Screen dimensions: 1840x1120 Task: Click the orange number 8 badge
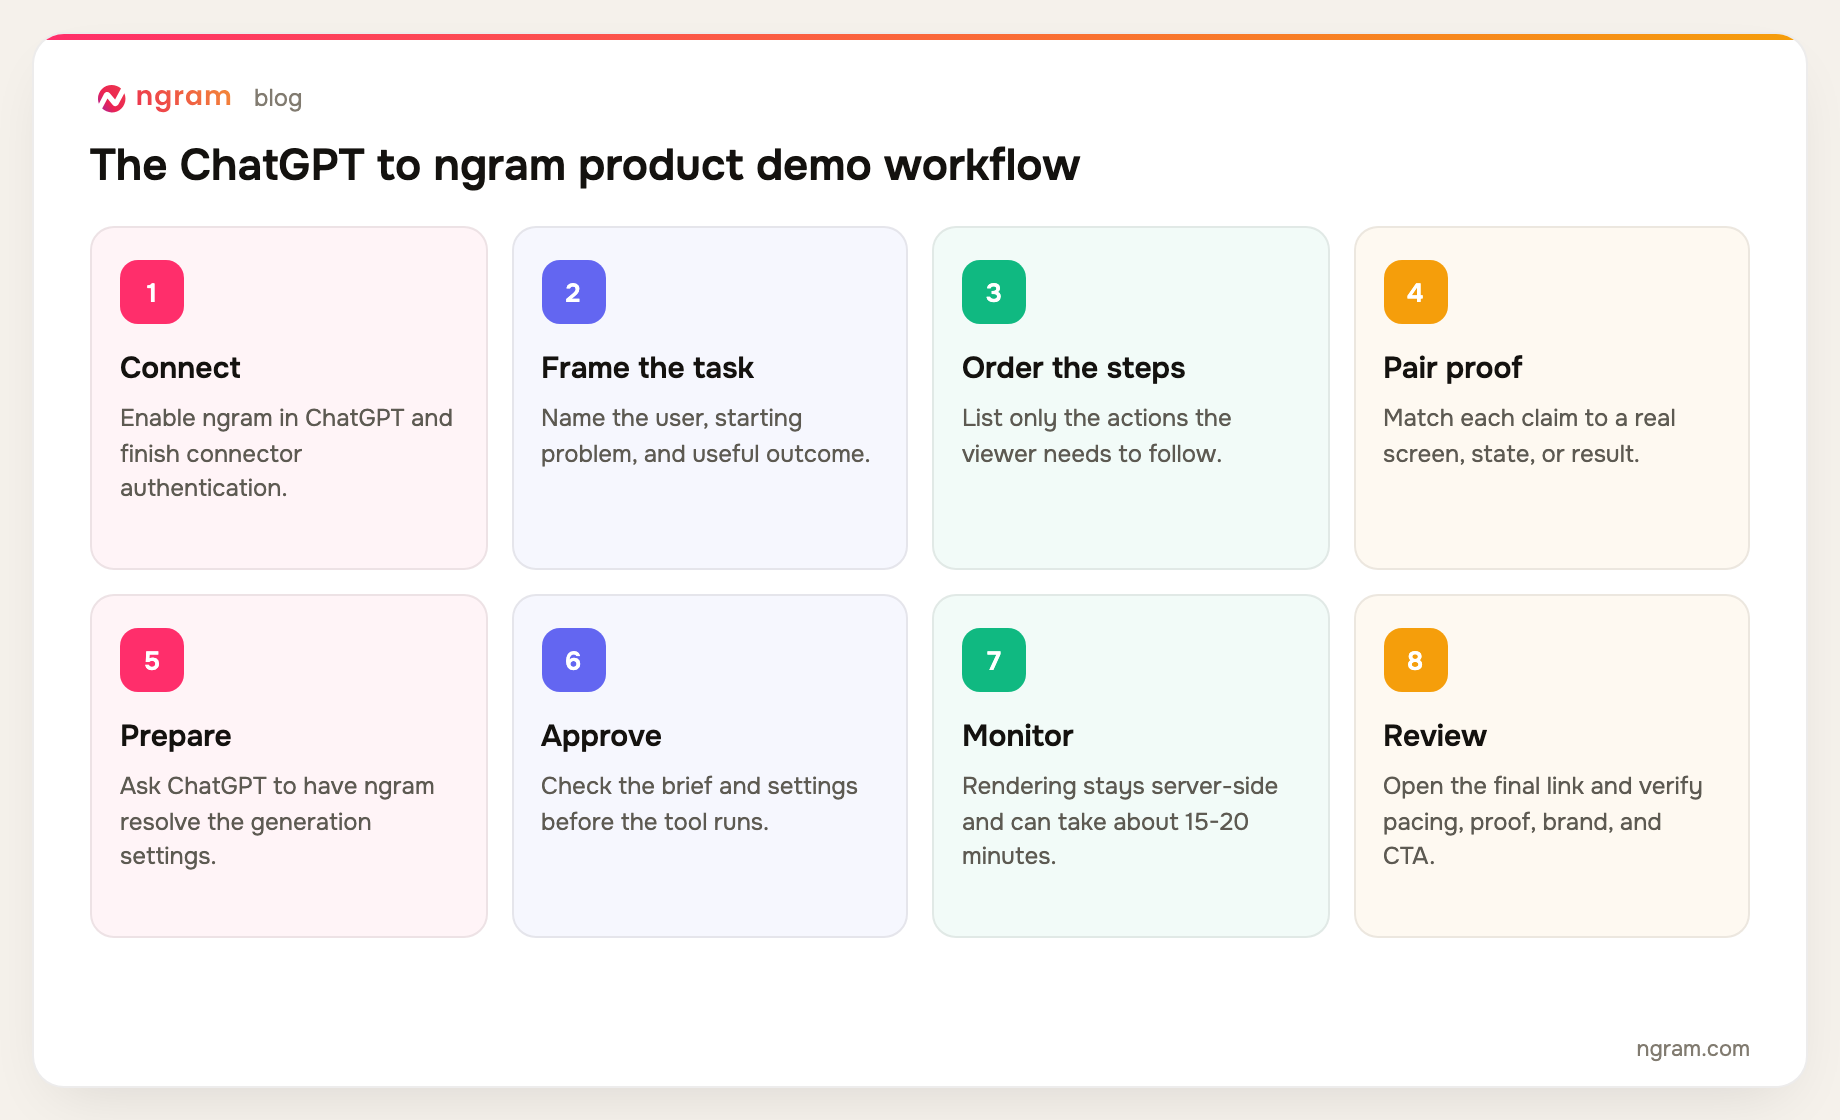pyautogui.click(x=1416, y=660)
